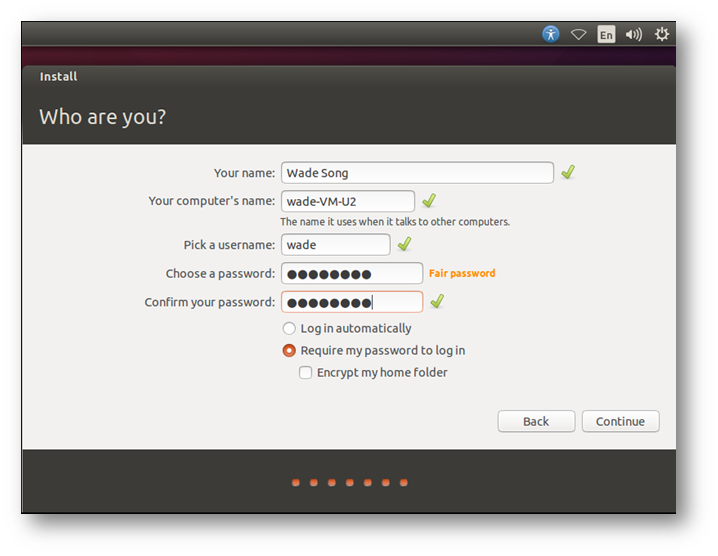Continue to the next install step
The height and width of the screenshot is (556, 718).
coord(620,421)
